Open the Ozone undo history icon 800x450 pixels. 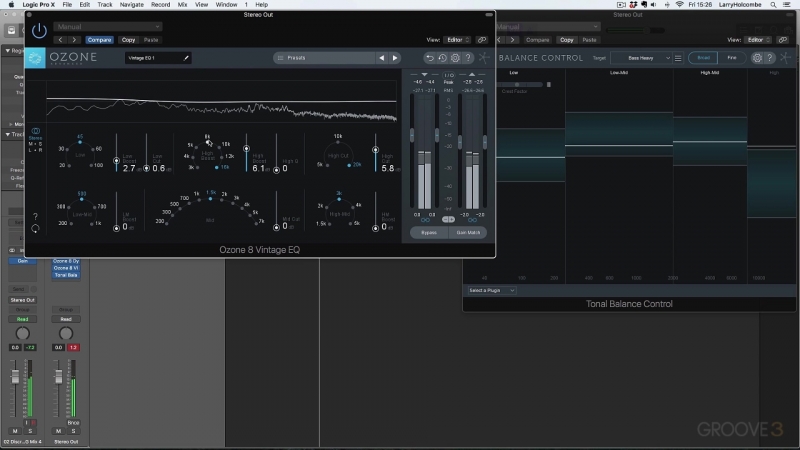point(442,58)
